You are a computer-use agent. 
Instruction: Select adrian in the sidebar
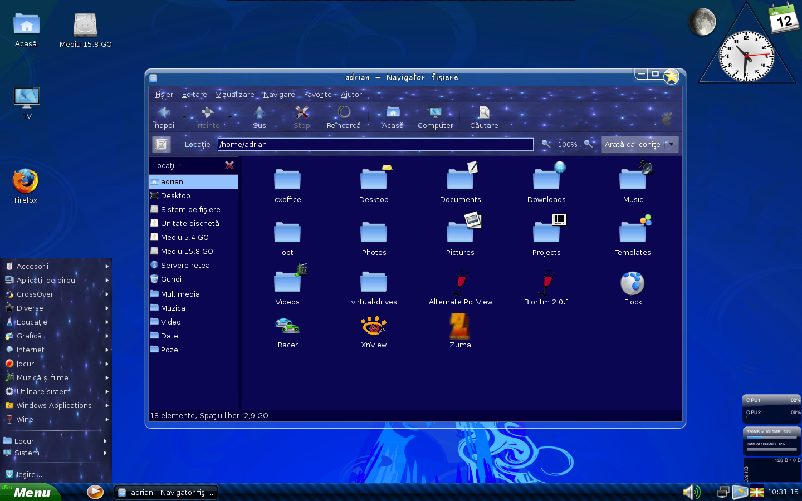point(193,181)
